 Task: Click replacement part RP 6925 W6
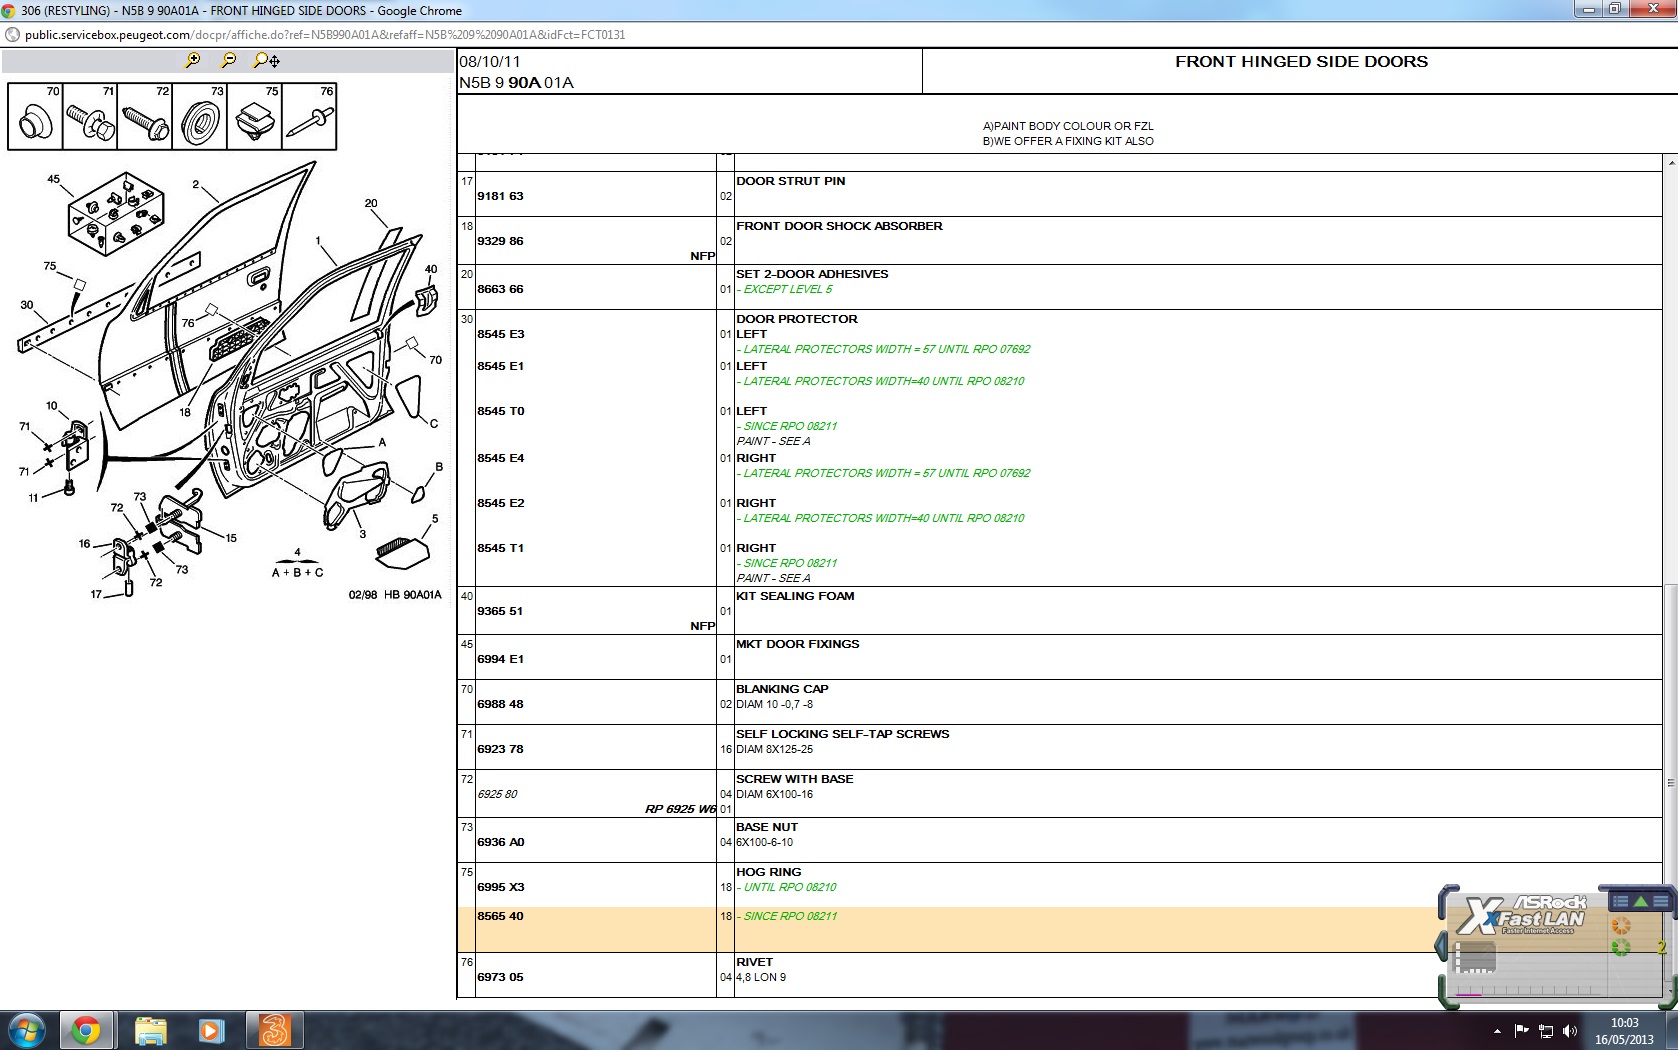coord(680,809)
